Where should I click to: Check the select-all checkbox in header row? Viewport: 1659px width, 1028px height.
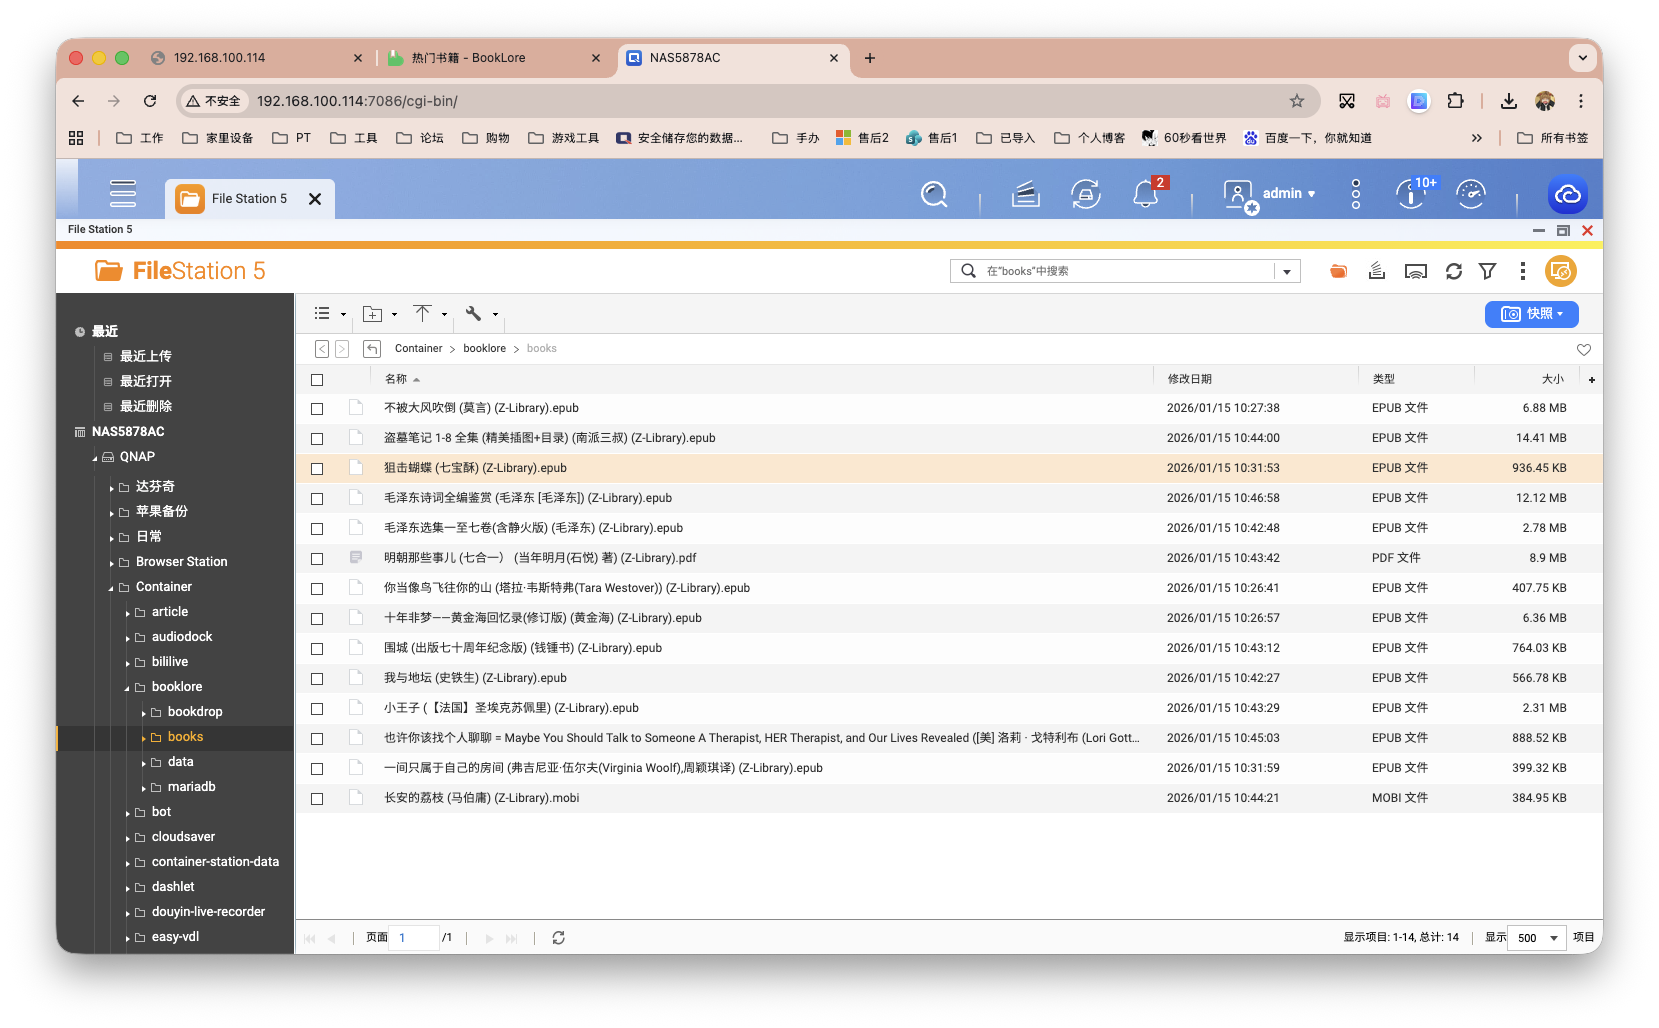pyautogui.click(x=317, y=380)
